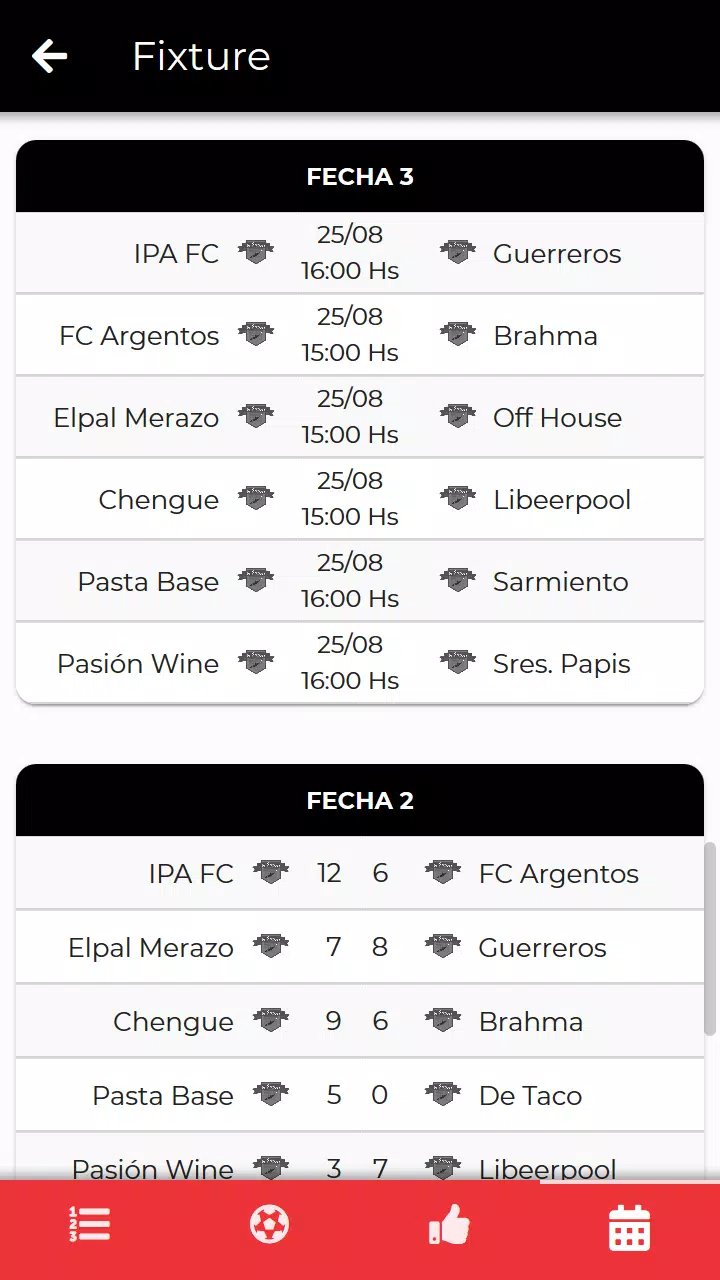The height and width of the screenshot is (1280, 720).
Task: Open the soccer ball tab
Action: pyautogui.click(x=270, y=1224)
